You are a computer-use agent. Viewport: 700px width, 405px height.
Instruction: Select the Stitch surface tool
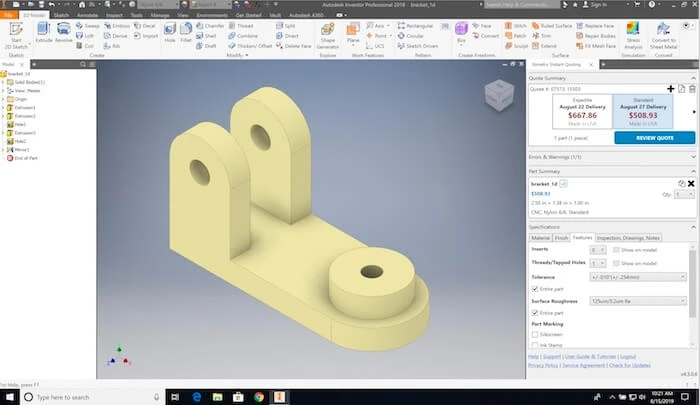(516, 26)
